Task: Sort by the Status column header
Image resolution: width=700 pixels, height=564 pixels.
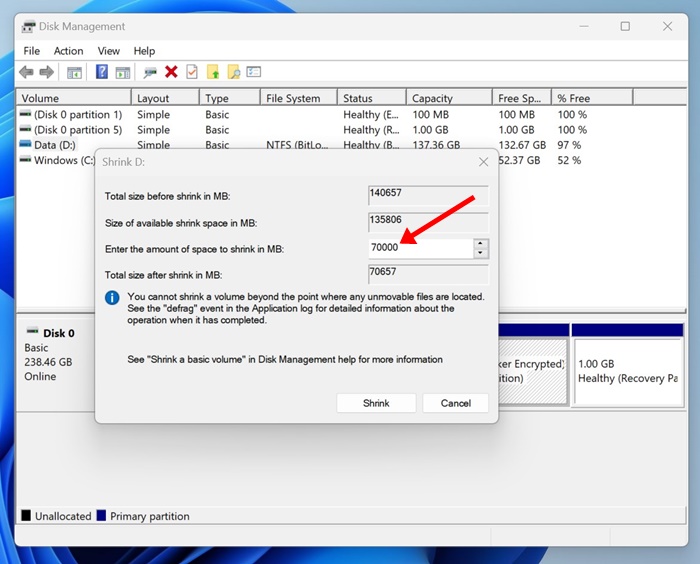Action: (x=371, y=98)
